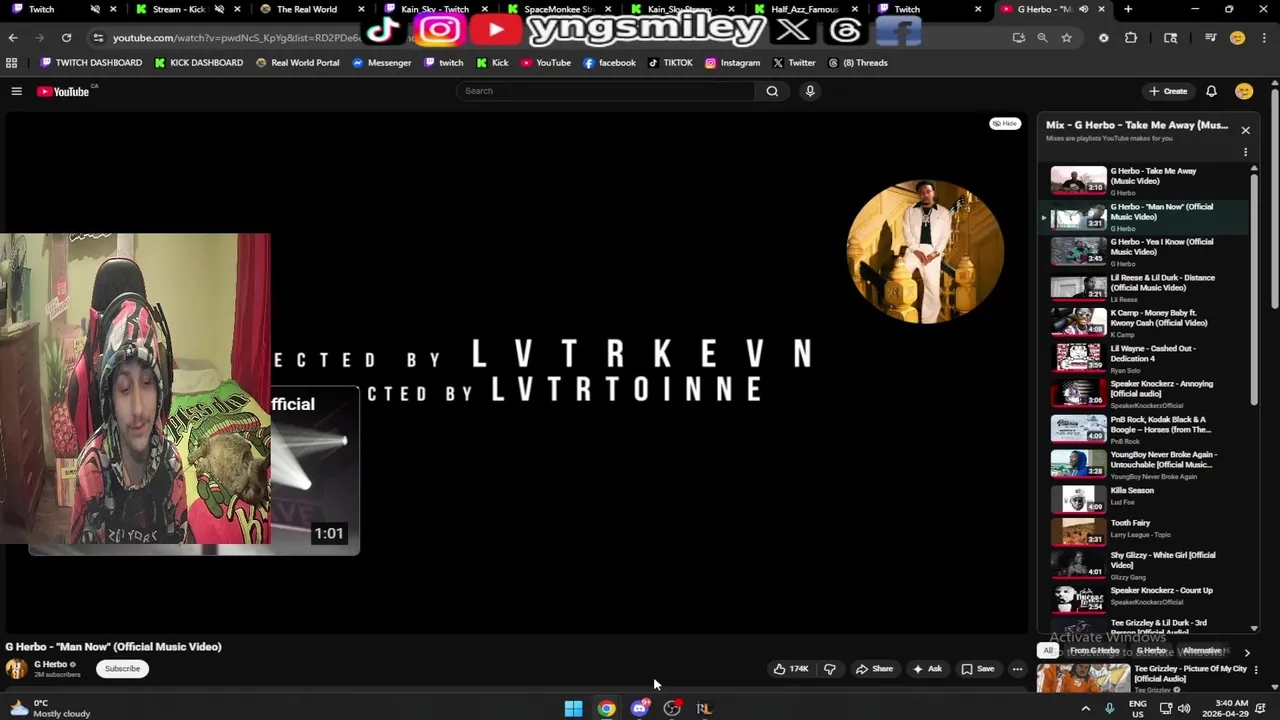Open Real World Portal bookmark
The height and width of the screenshot is (720, 1280).
click(x=297, y=63)
